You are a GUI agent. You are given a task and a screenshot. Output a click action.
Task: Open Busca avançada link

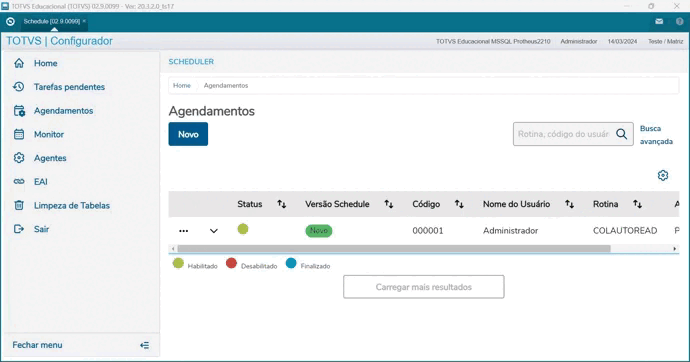click(656, 135)
